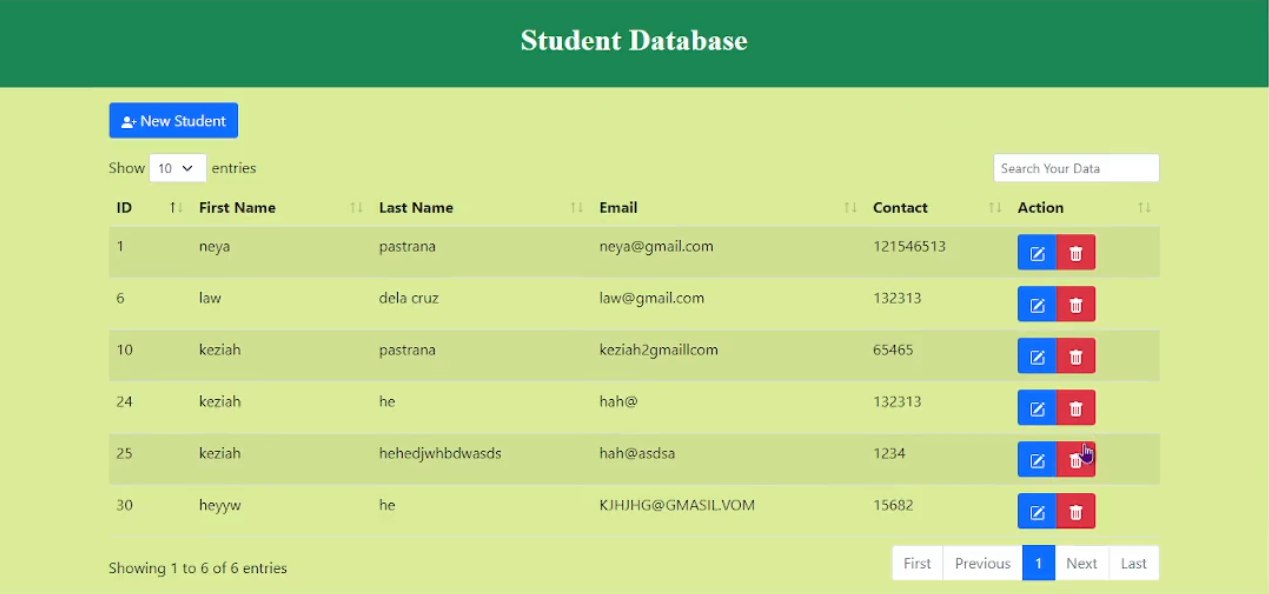Screen dimensions: 1269x594
Task: Open edit for student heyyw
Action: [x=1037, y=512]
